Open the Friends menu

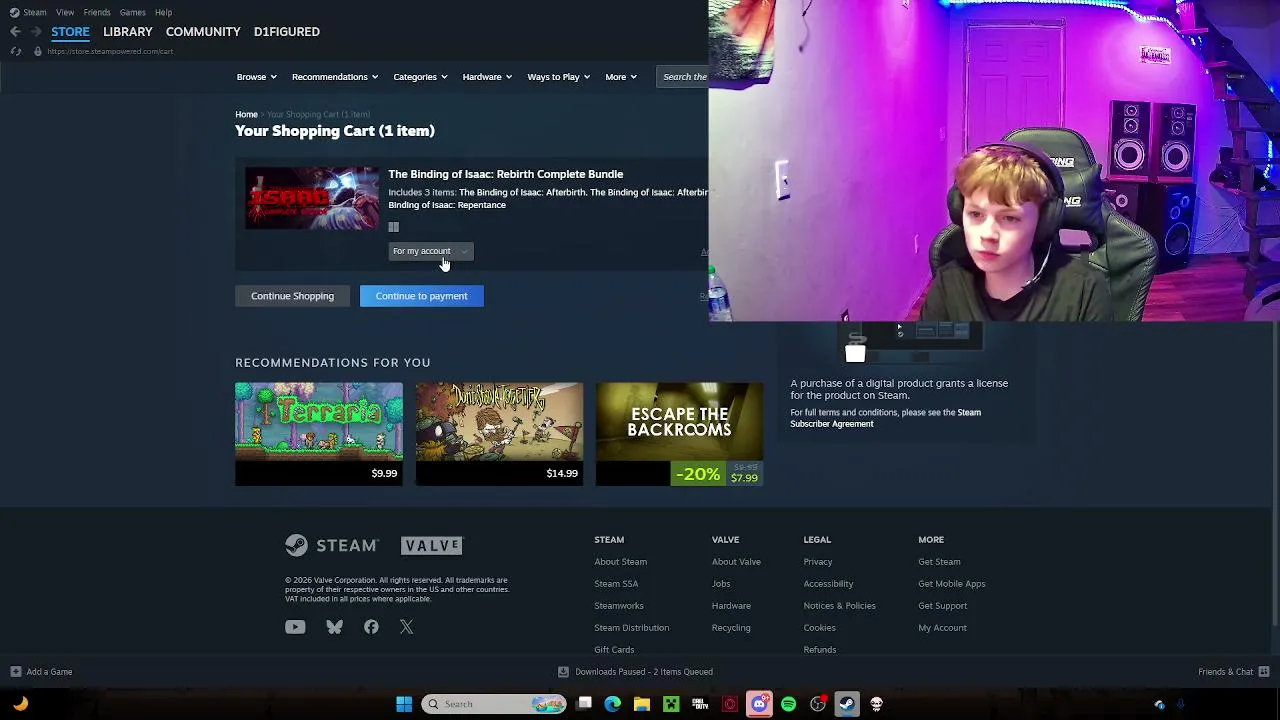pyautogui.click(x=97, y=12)
